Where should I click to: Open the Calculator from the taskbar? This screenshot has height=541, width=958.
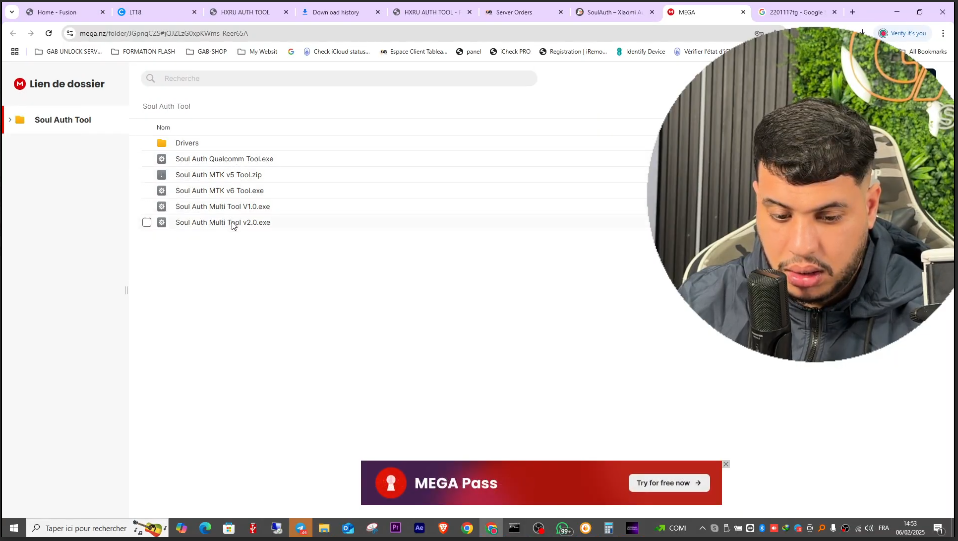click(x=609, y=528)
